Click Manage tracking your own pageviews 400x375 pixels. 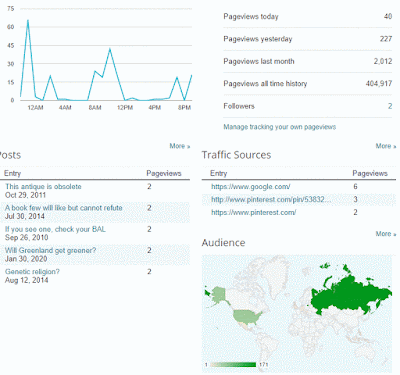[279, 127]
